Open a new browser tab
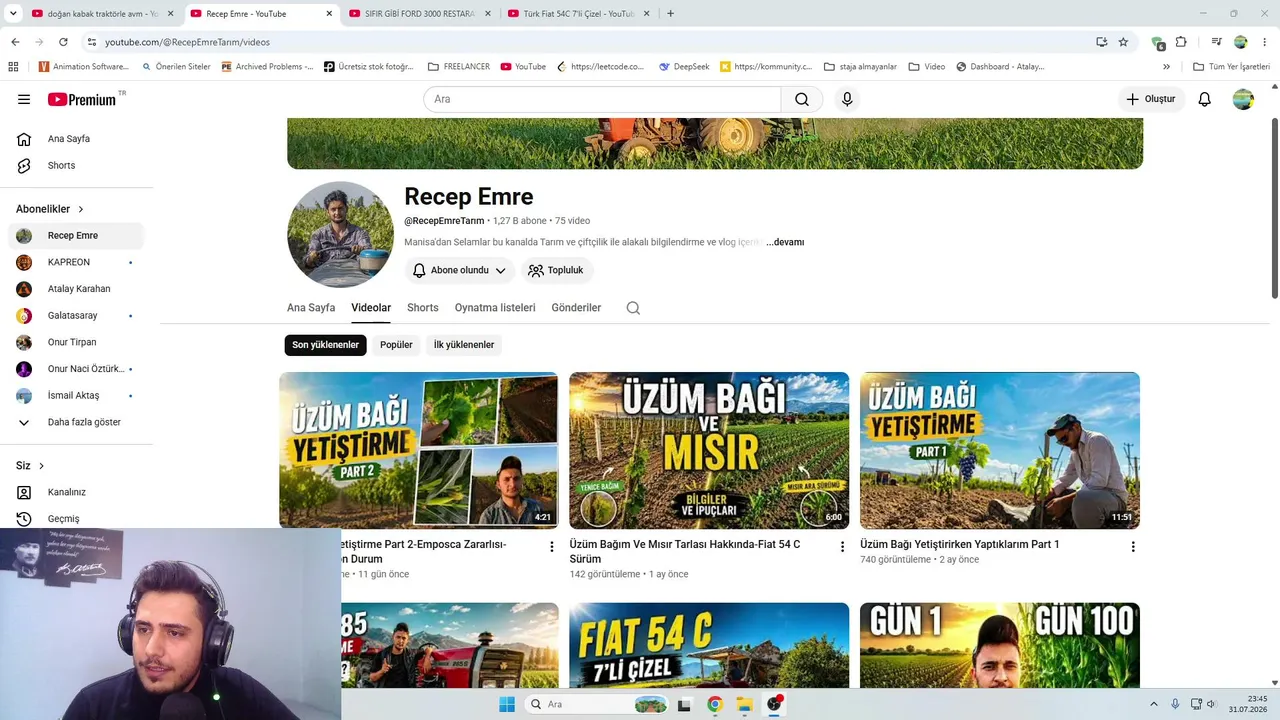The image size is (1280, 720). click(x=670, y=14)
